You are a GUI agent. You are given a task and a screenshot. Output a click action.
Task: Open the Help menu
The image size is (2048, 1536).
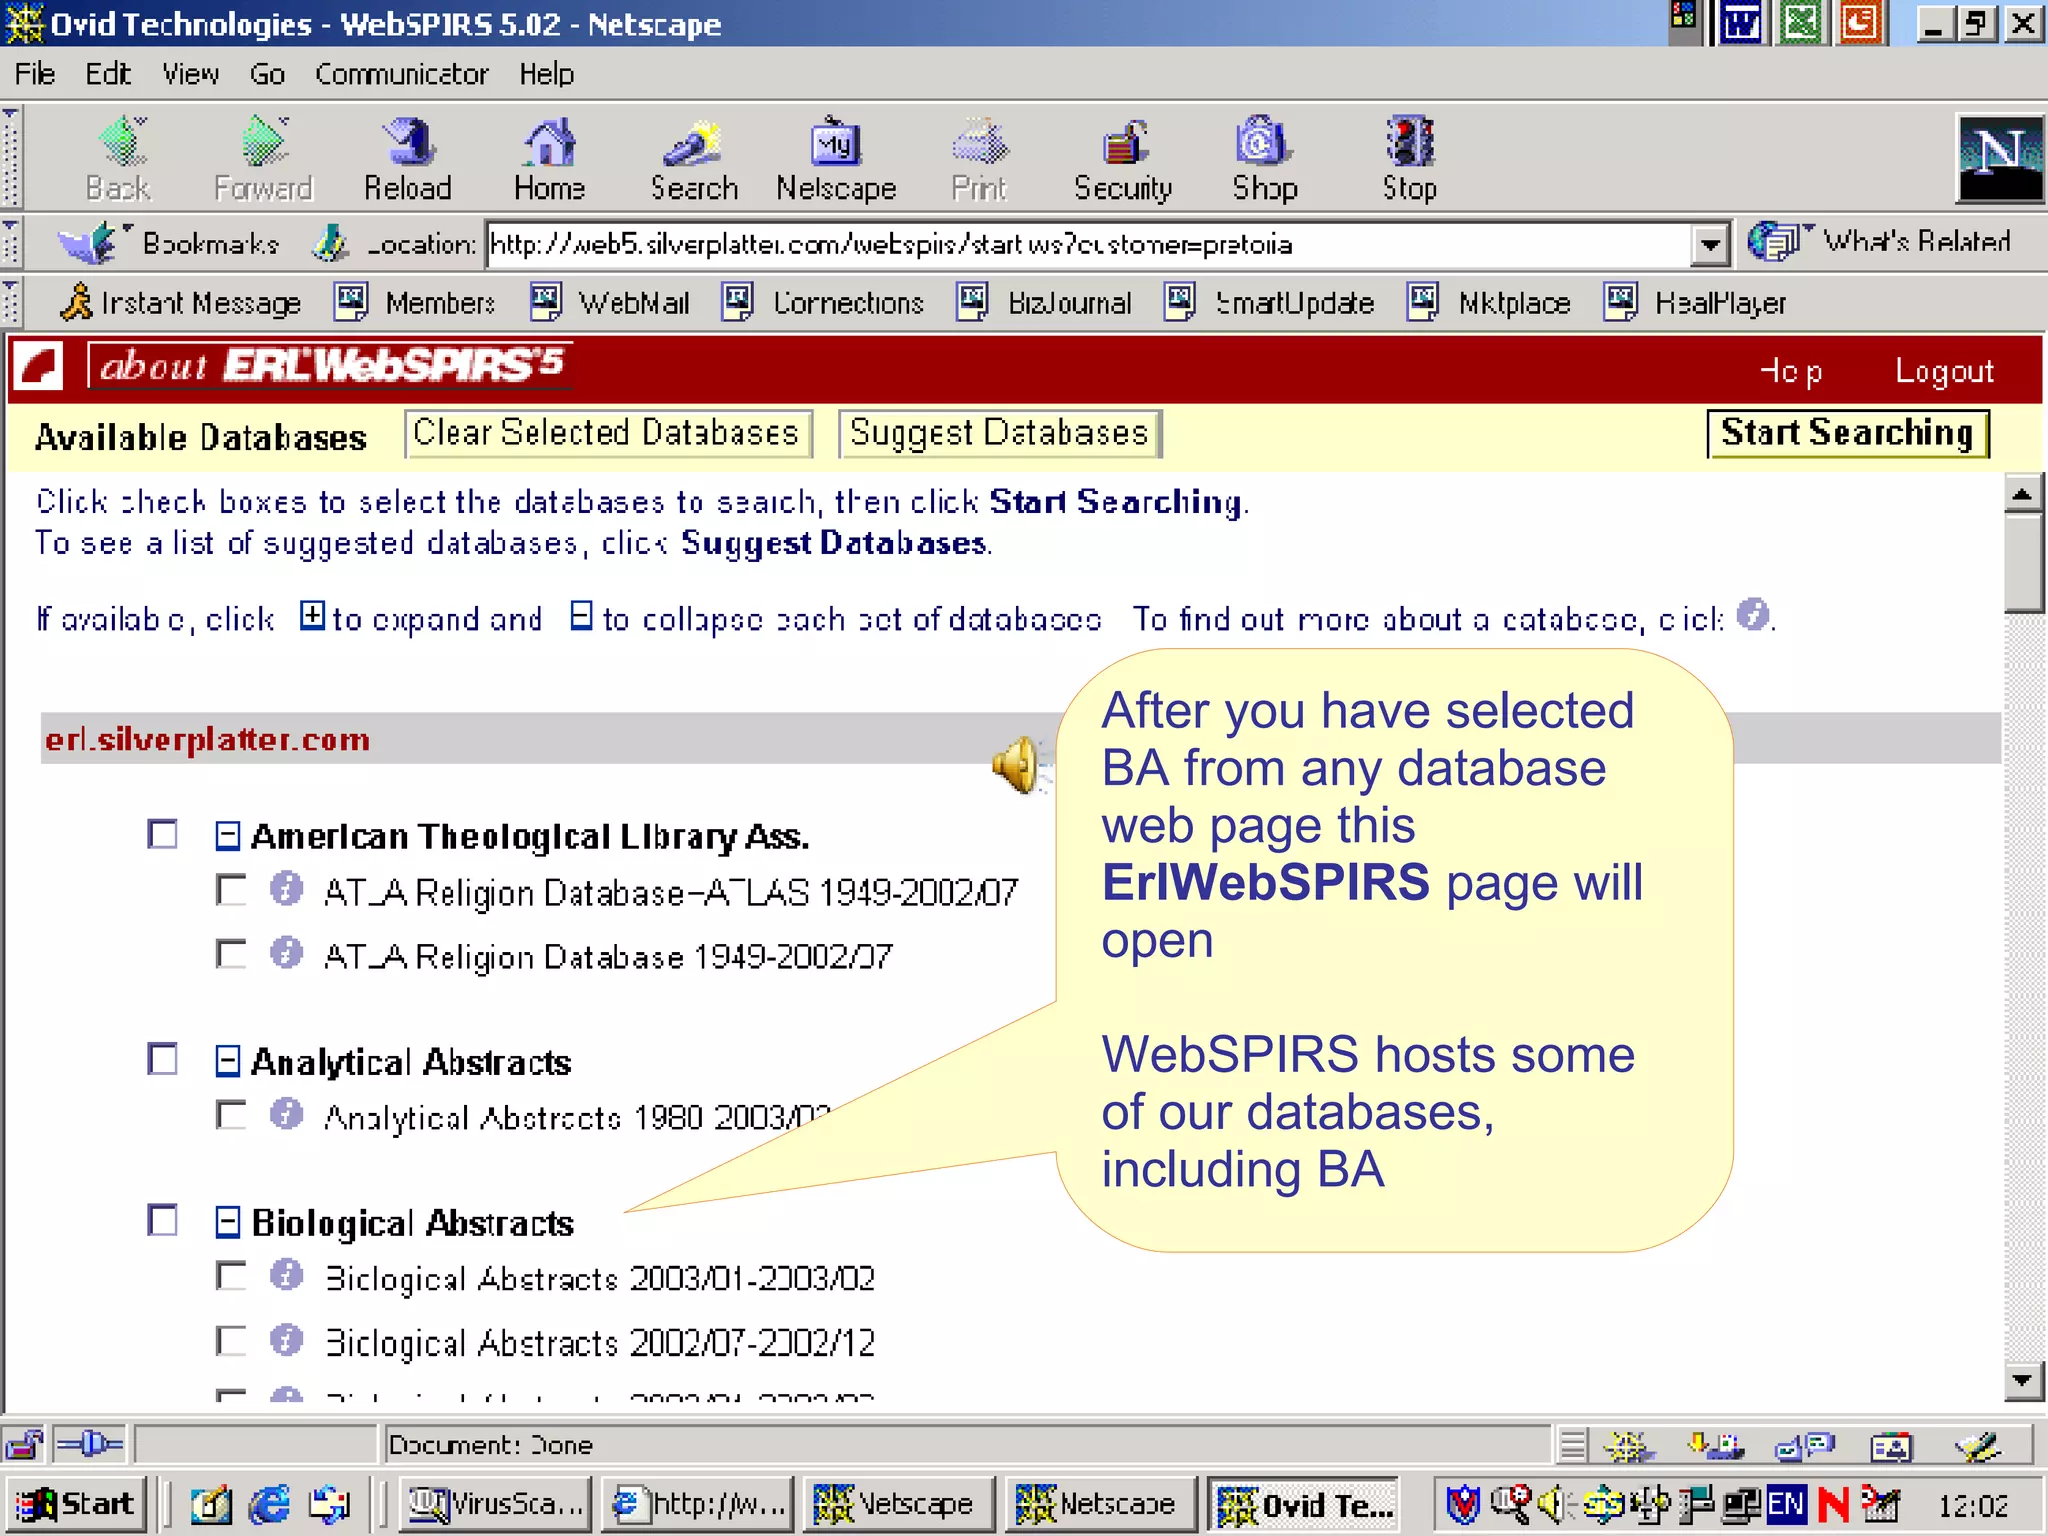point(547,74)
